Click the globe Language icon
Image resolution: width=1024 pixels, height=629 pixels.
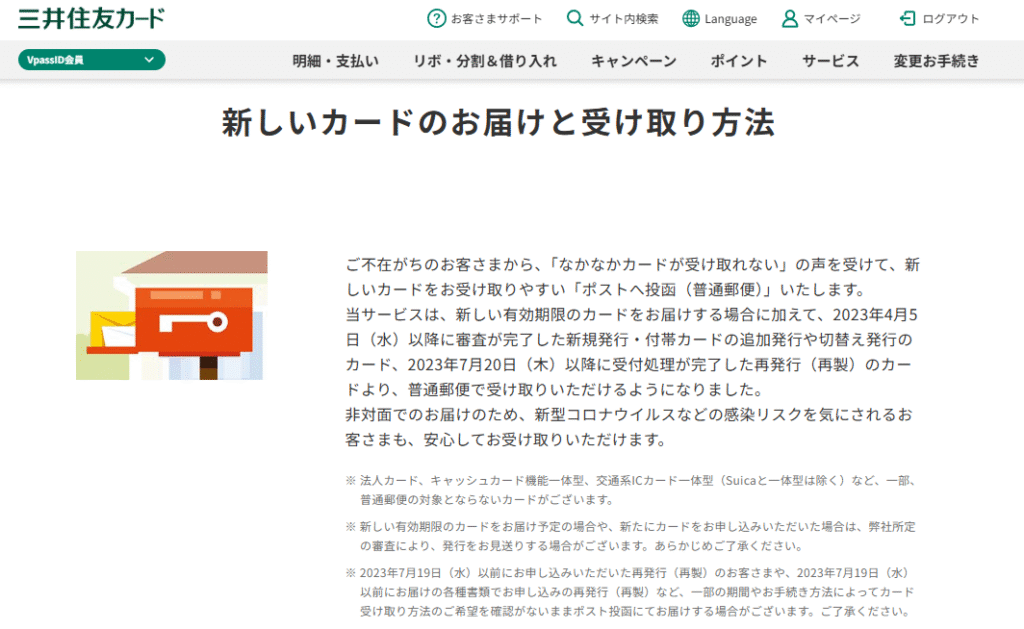click(691, 18)
